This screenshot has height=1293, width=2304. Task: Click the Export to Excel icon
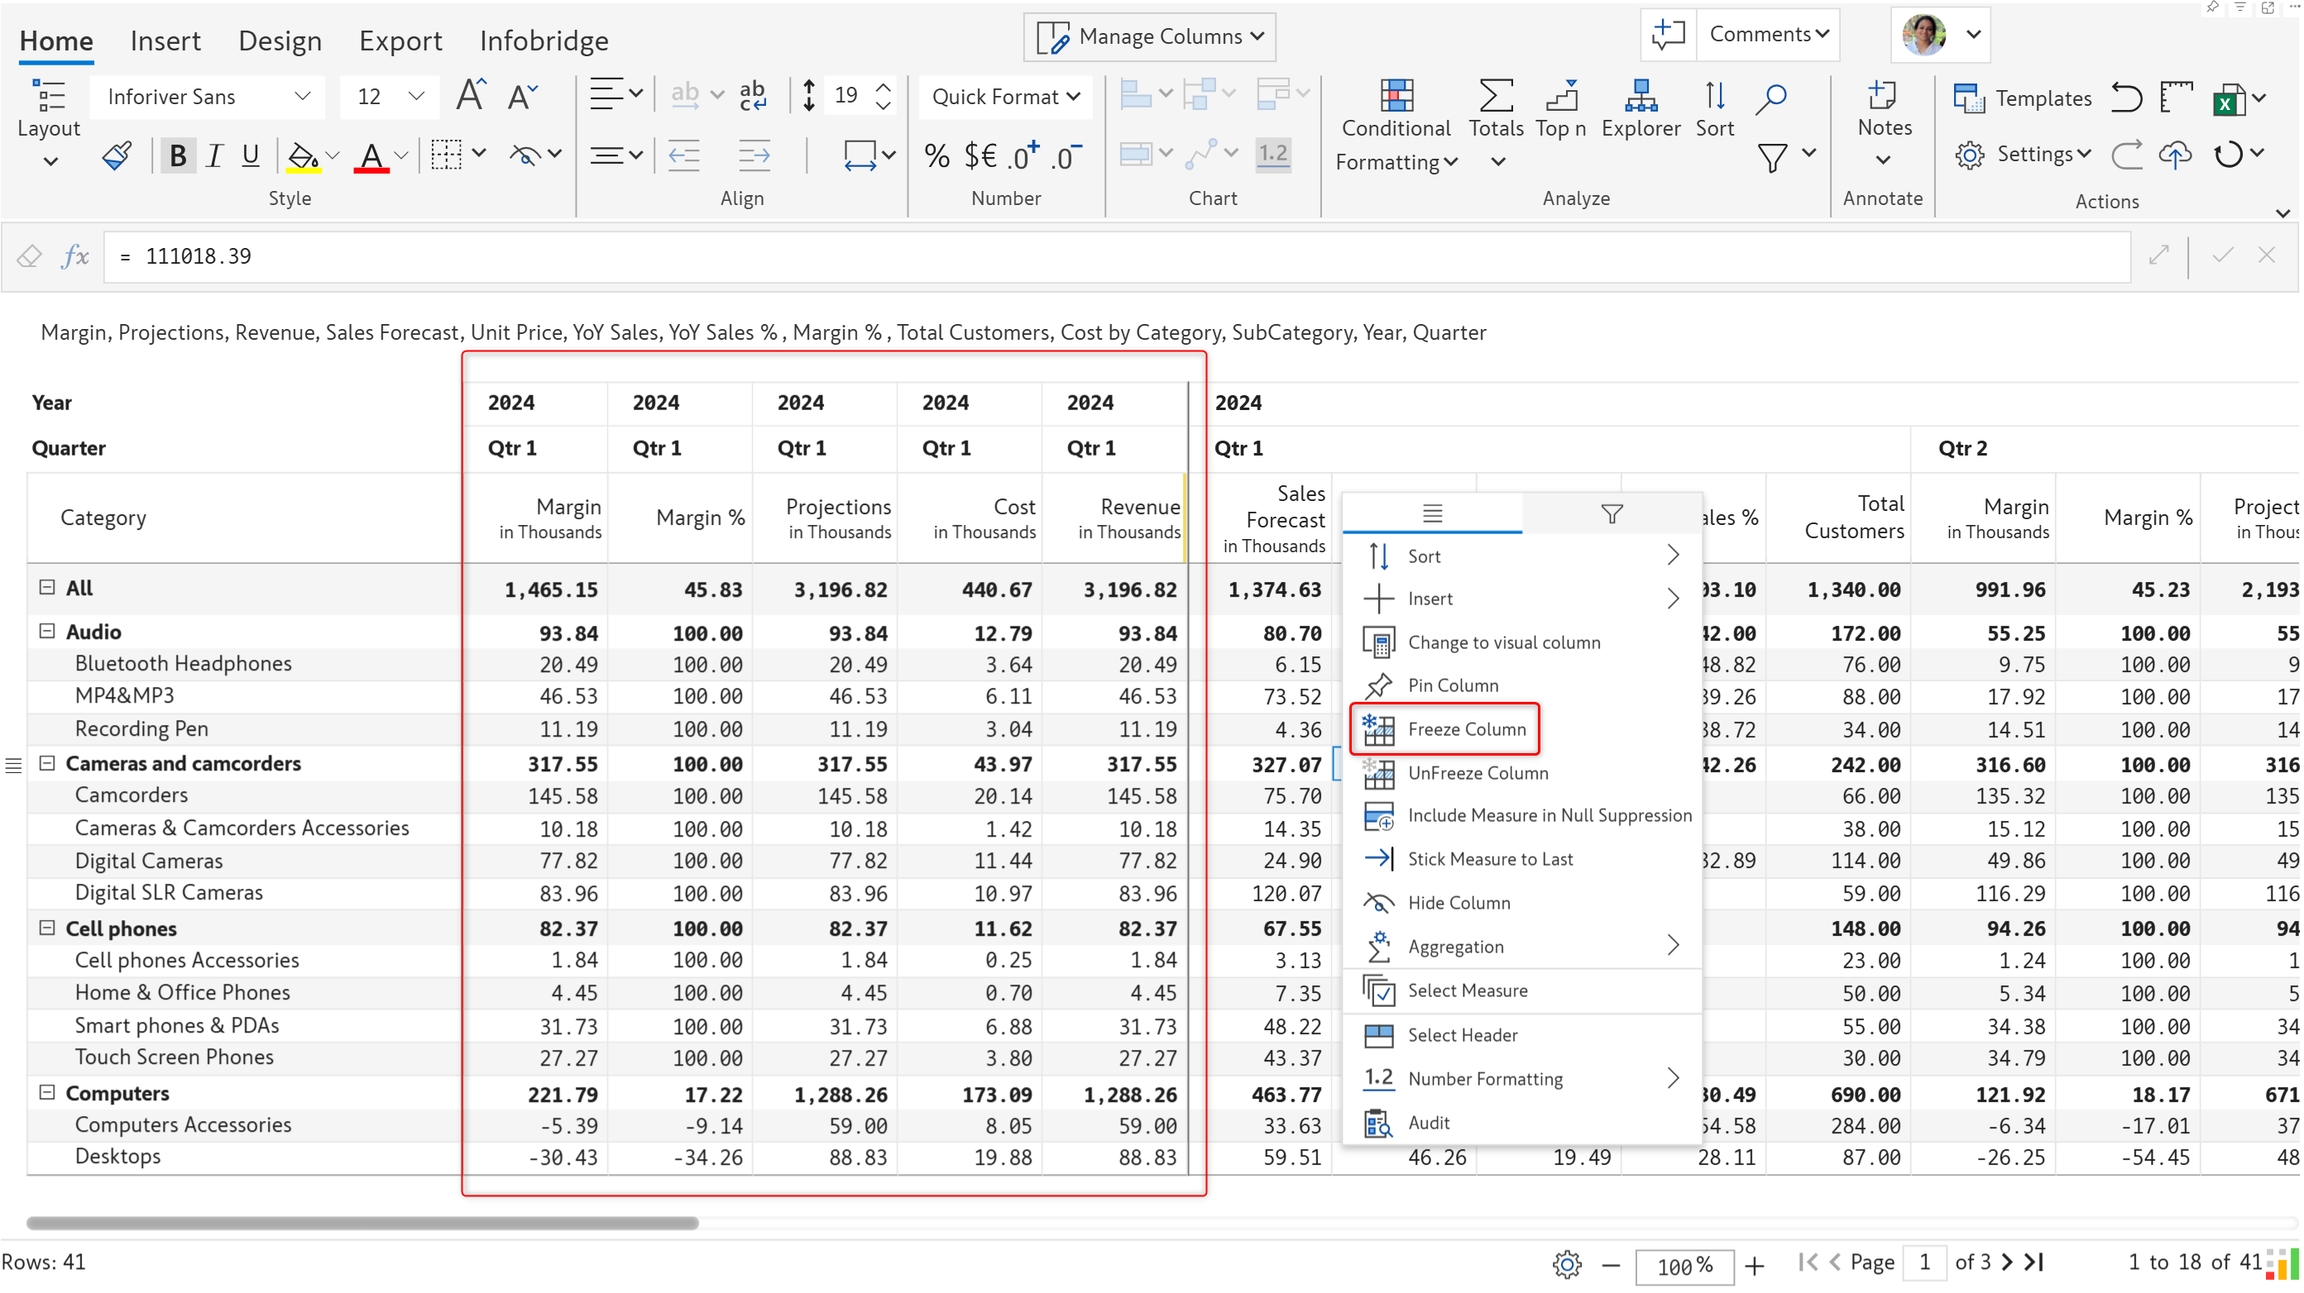2229,100
